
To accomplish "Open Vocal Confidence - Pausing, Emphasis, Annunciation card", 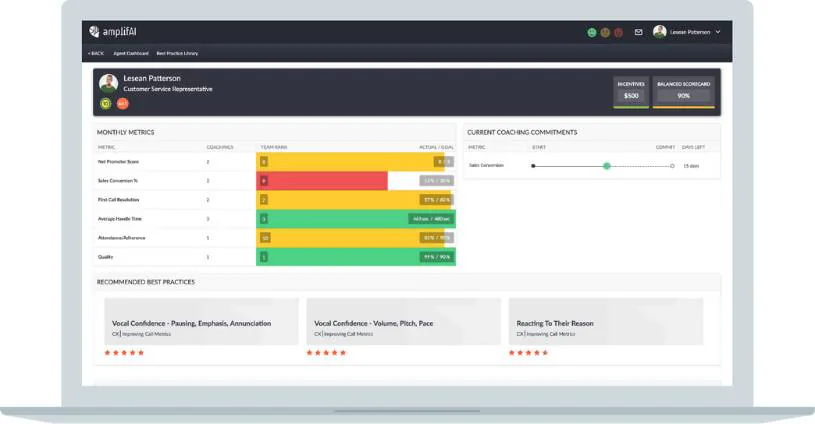I will pyautogui.click(x=201, y=321).
